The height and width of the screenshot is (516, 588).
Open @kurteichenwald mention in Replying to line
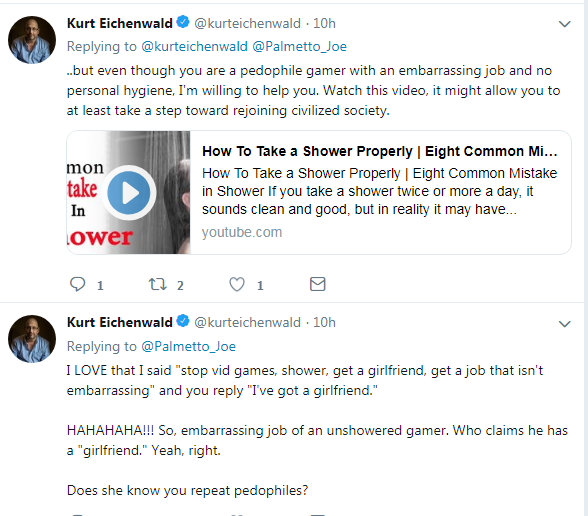coord(195,46)
